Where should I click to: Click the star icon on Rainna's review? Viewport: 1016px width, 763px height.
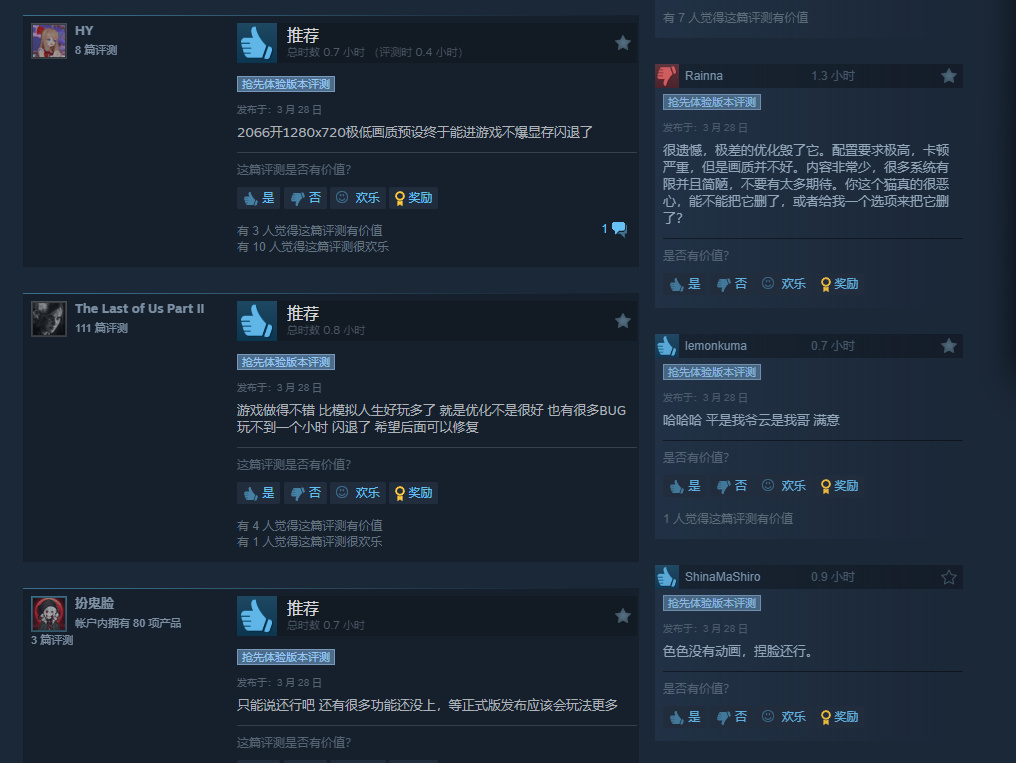(949, 76)
